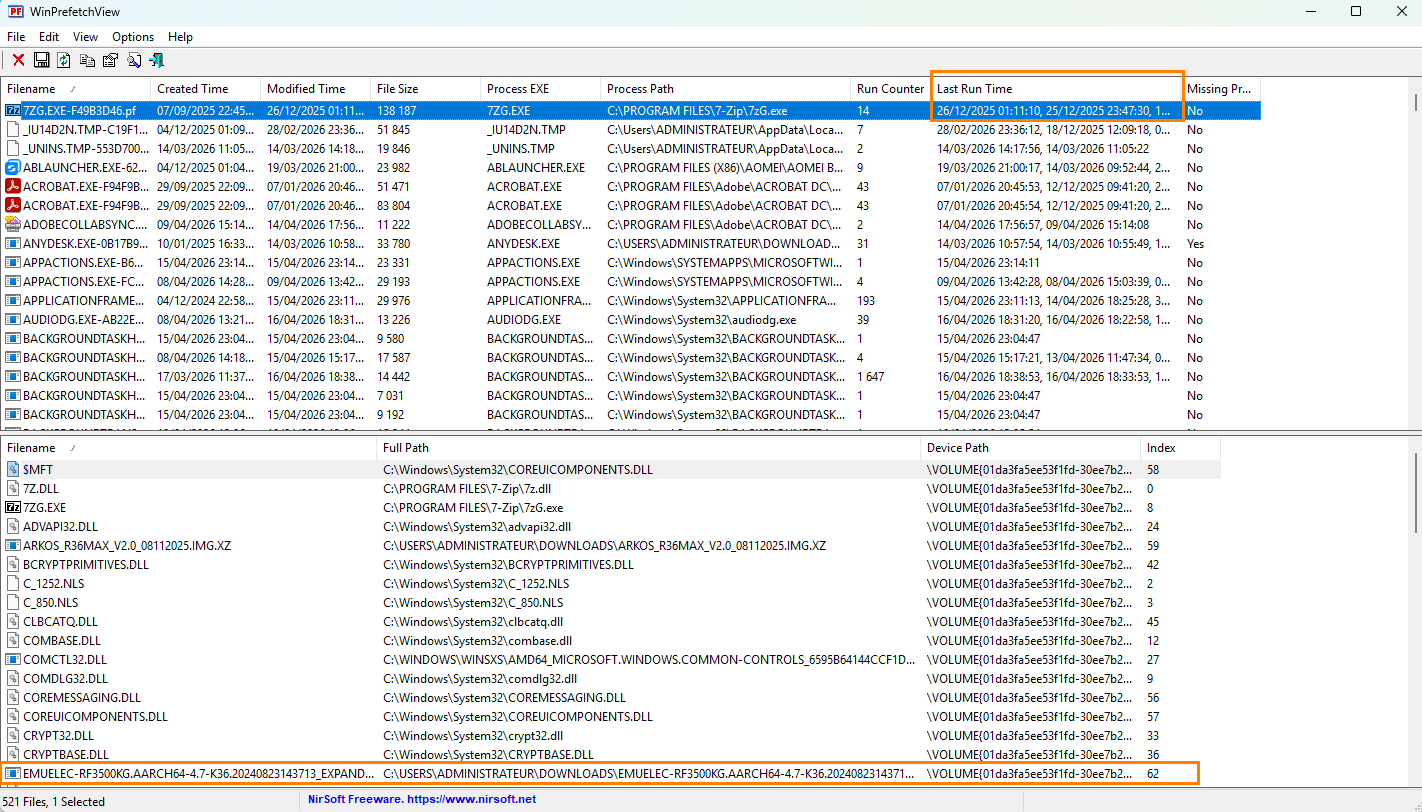The width and height of the screenshot is (1422, 812).
Task: Sort by Process Path column header
Action: click(x=725, y=89)
